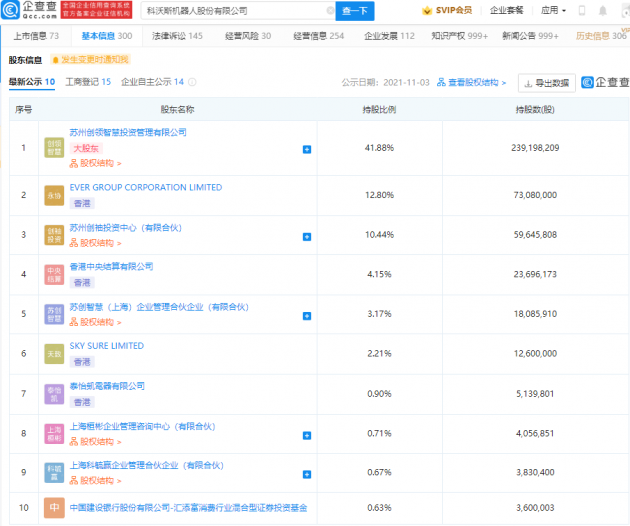Click the 导出数据 export button
630x526 pixels.
click(x=547, y=83)
